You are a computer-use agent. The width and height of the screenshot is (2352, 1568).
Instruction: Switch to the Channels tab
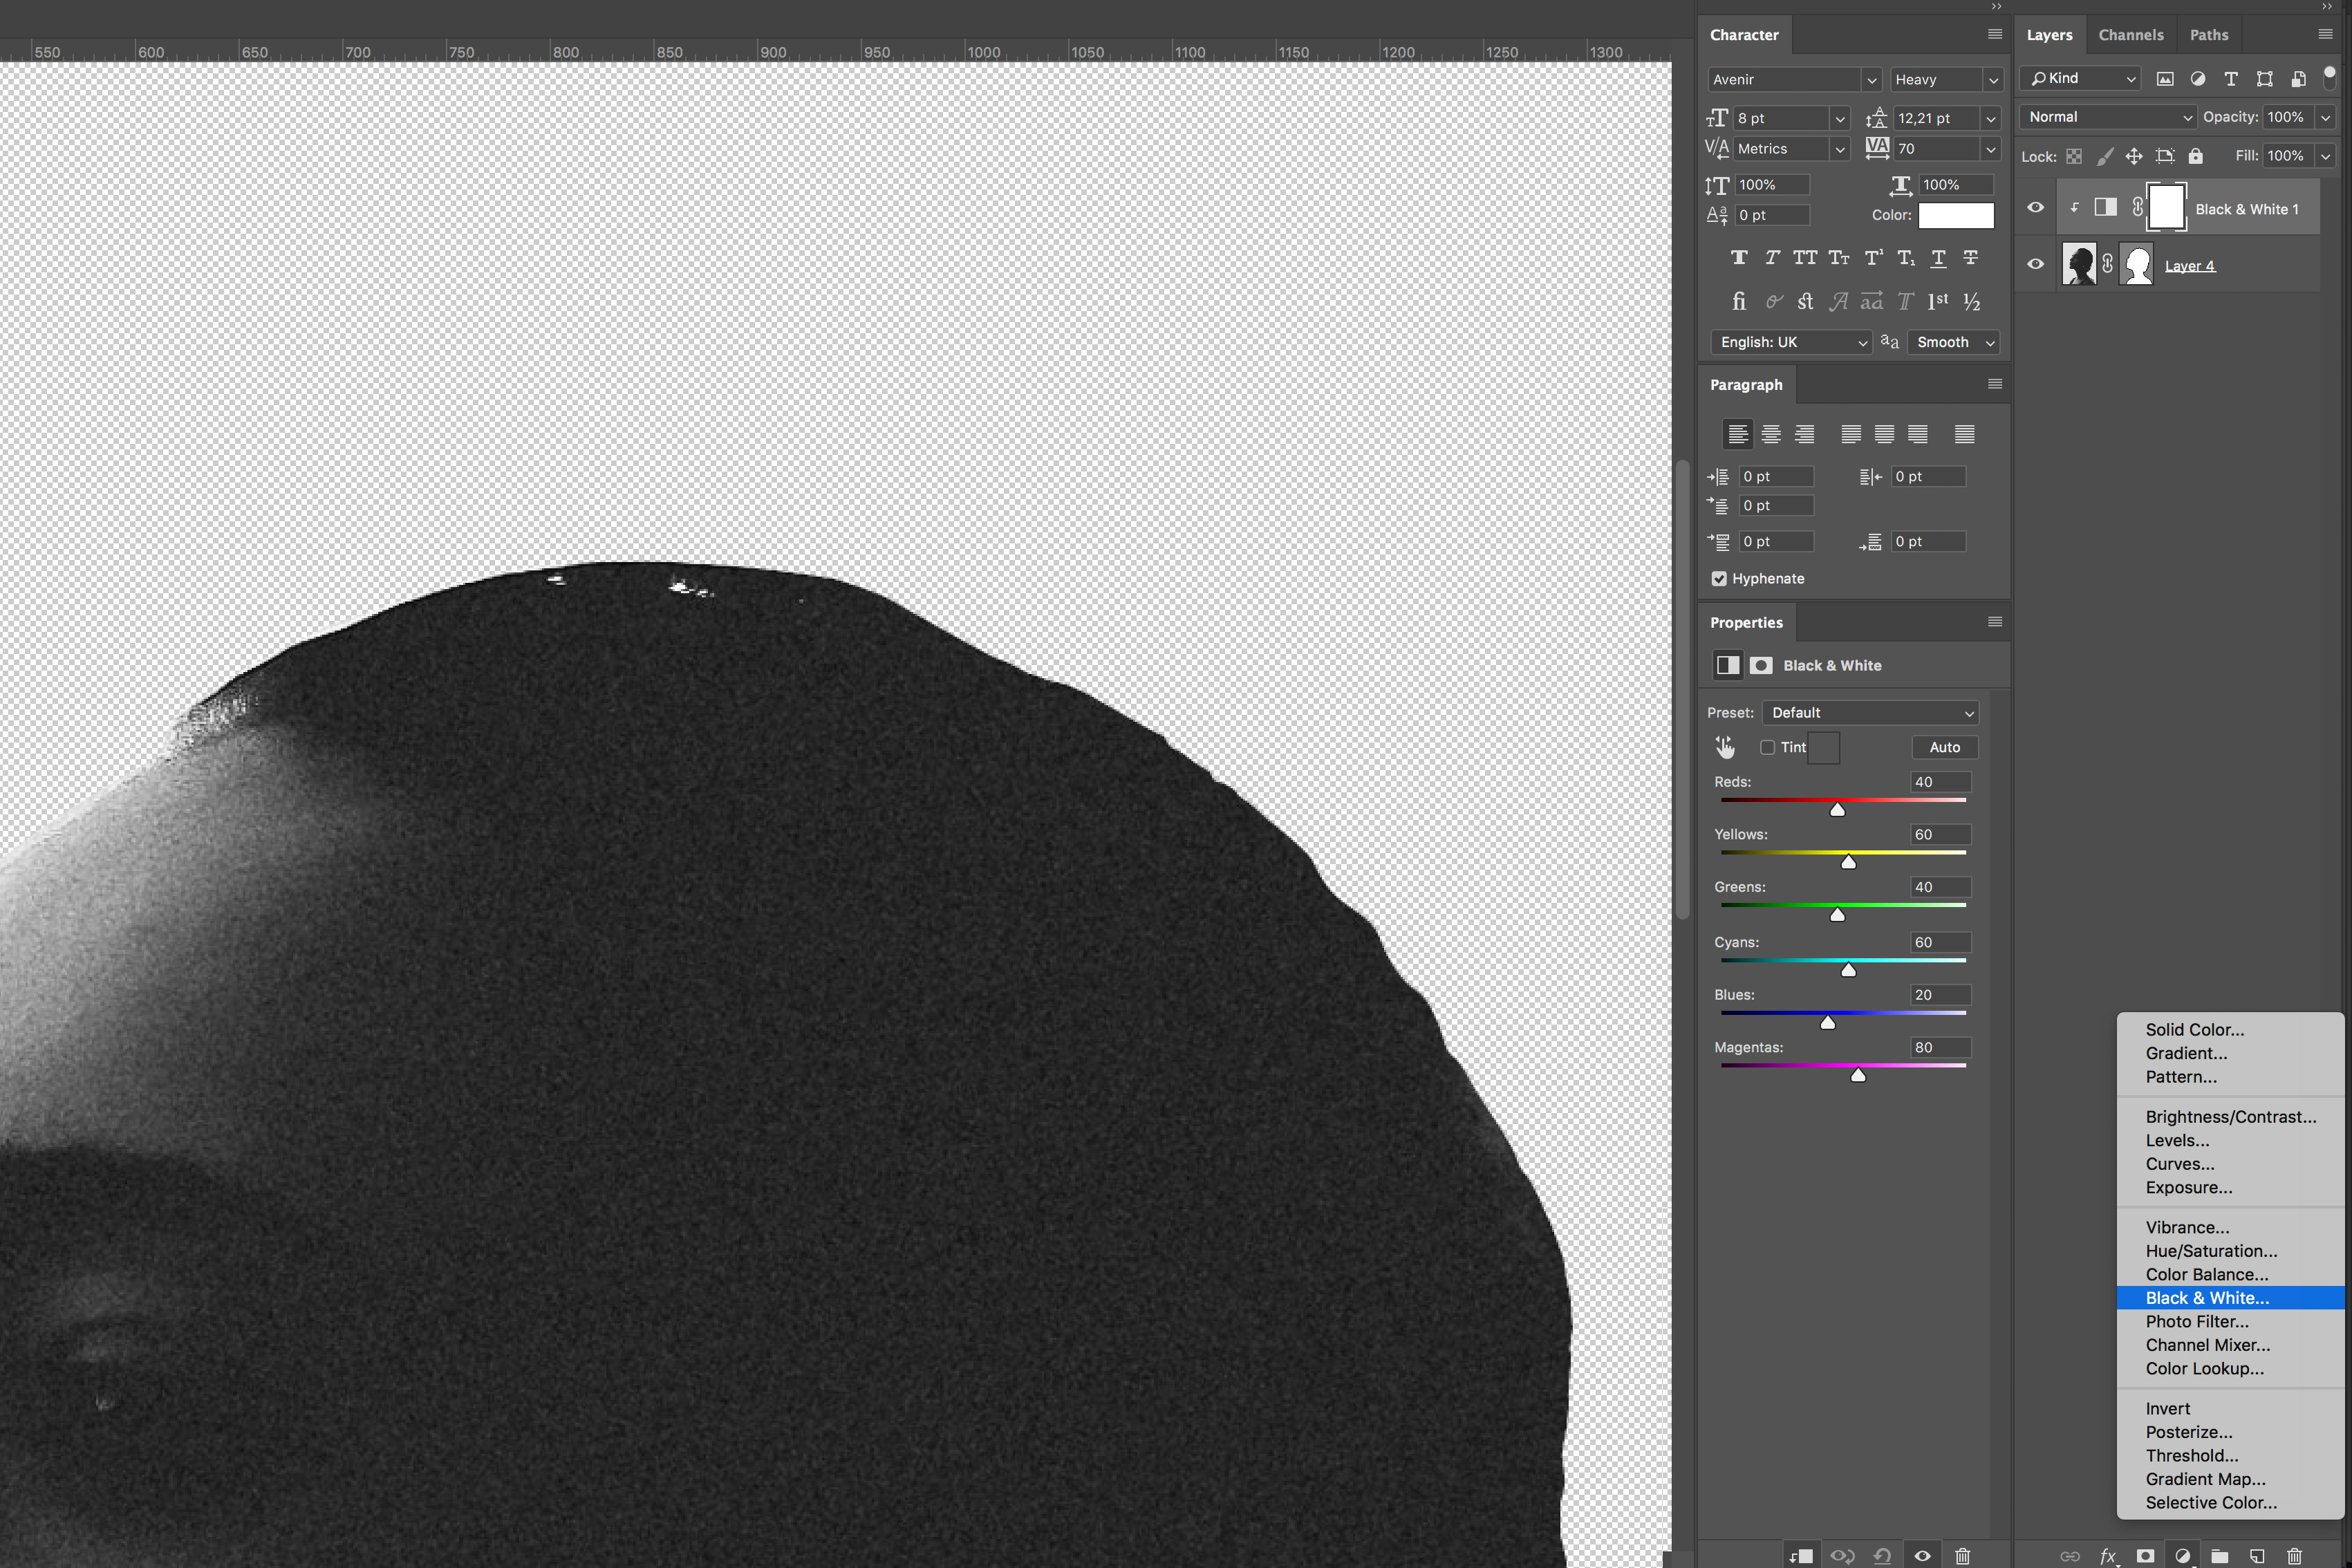[2131, 34]
